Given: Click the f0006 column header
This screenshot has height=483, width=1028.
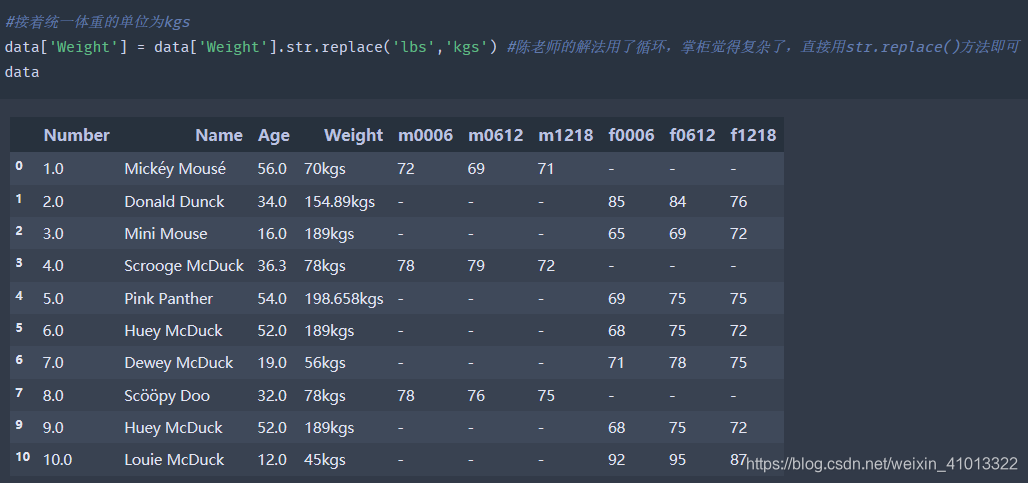Looking at the screenshot, I should pyautogui.click(x=631, y=135).
